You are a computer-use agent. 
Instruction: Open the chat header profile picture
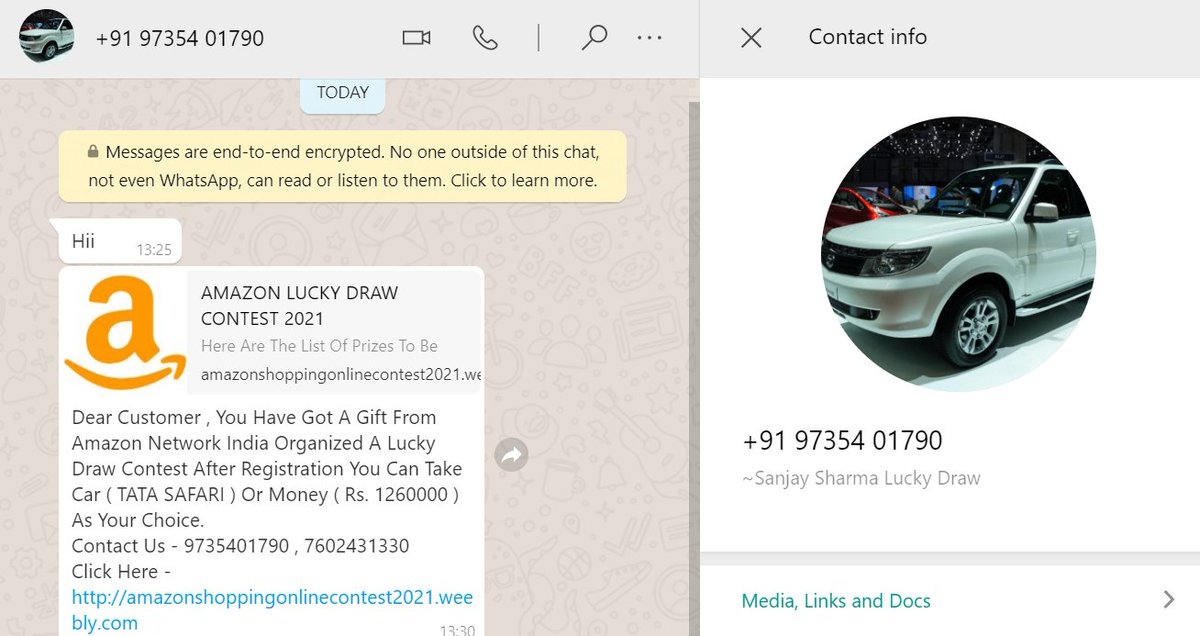click(x=47, y=37)
